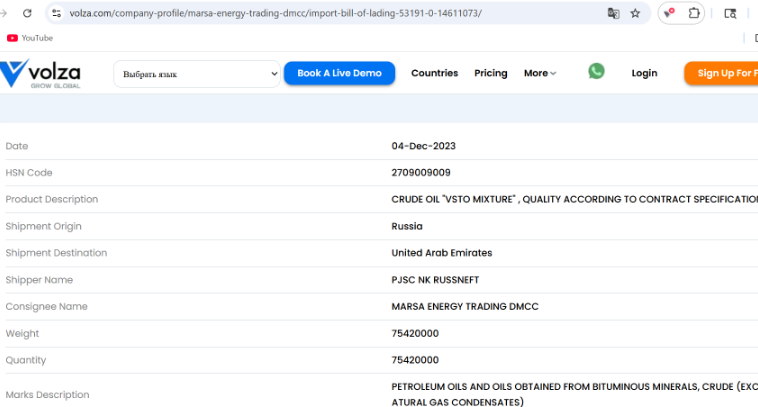
Task: Open the extensions puzzle icon
Action: click(x=694, y=13)
